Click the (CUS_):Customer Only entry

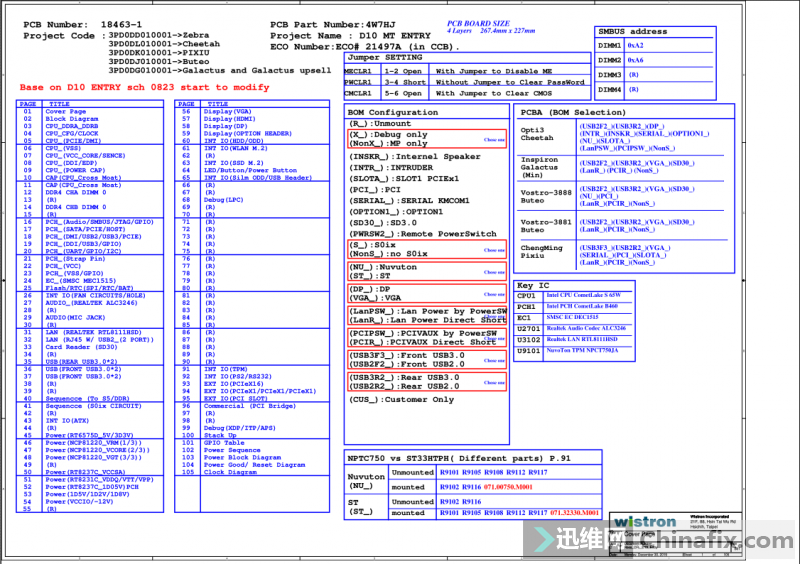coord(401,400)
